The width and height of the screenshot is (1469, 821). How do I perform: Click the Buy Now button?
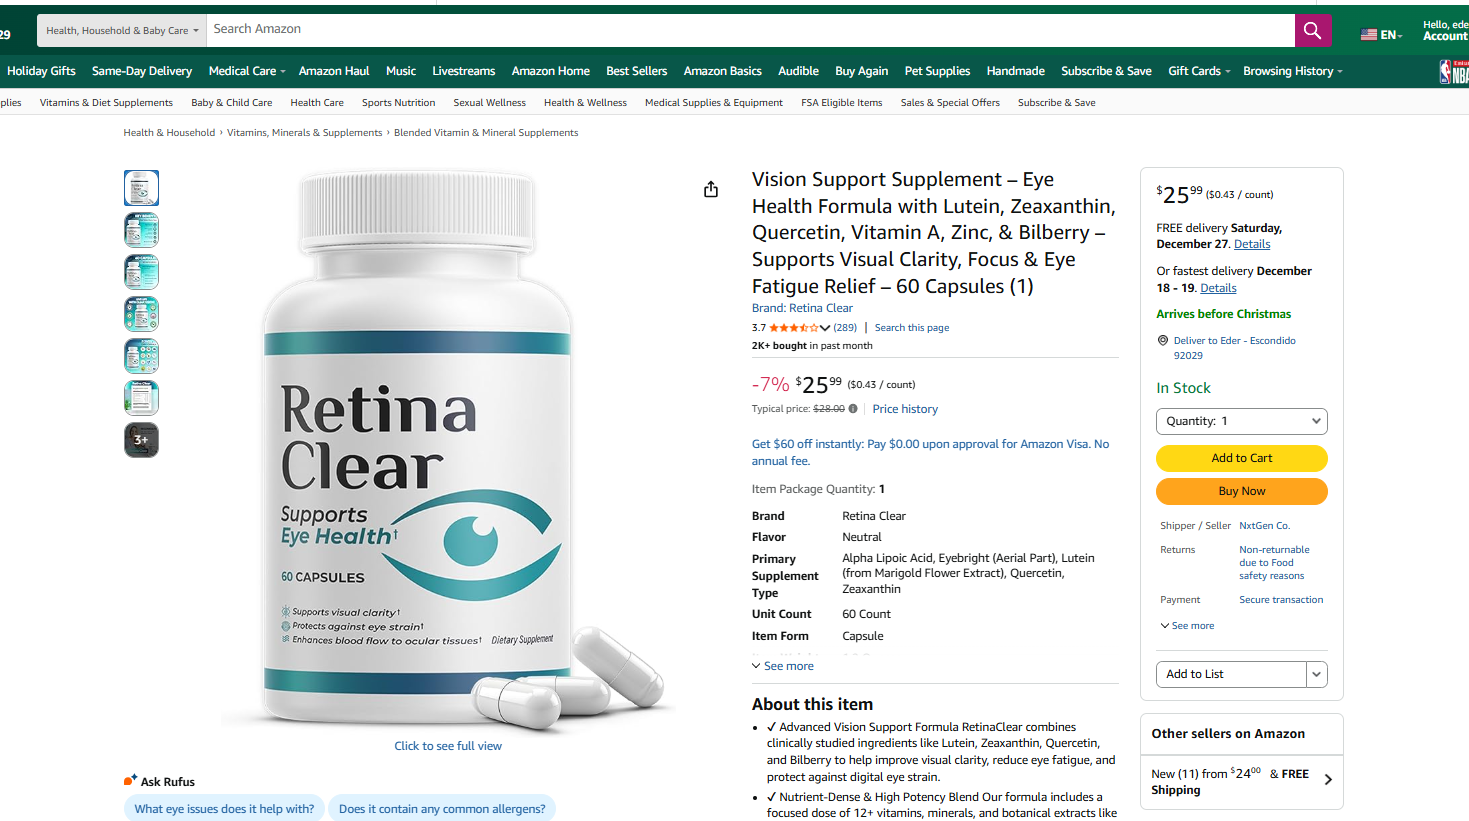tap(1242, 491)
